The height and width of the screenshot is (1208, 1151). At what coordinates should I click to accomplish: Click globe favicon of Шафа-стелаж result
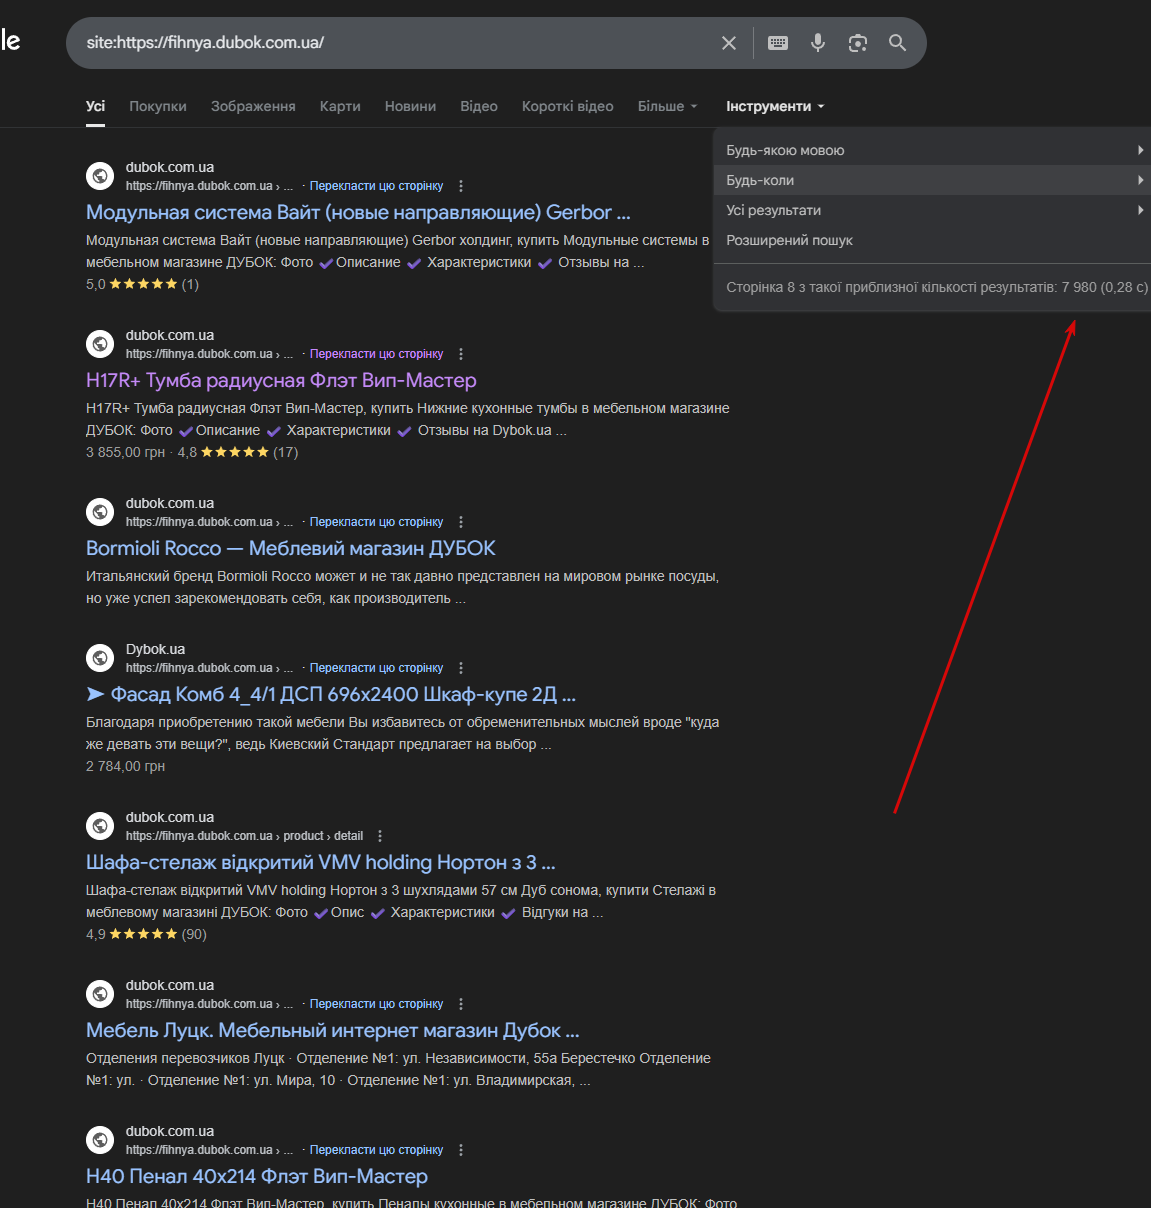point(100,826)
